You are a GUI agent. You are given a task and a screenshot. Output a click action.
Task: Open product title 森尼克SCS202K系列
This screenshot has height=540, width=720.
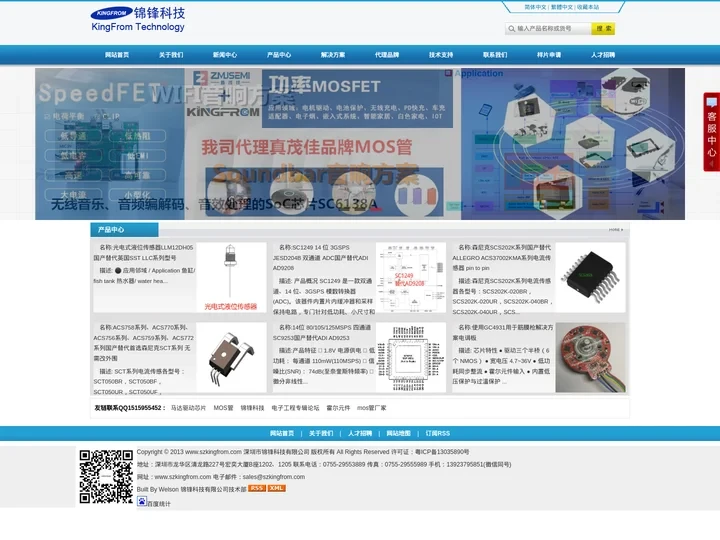click(502, 258)
